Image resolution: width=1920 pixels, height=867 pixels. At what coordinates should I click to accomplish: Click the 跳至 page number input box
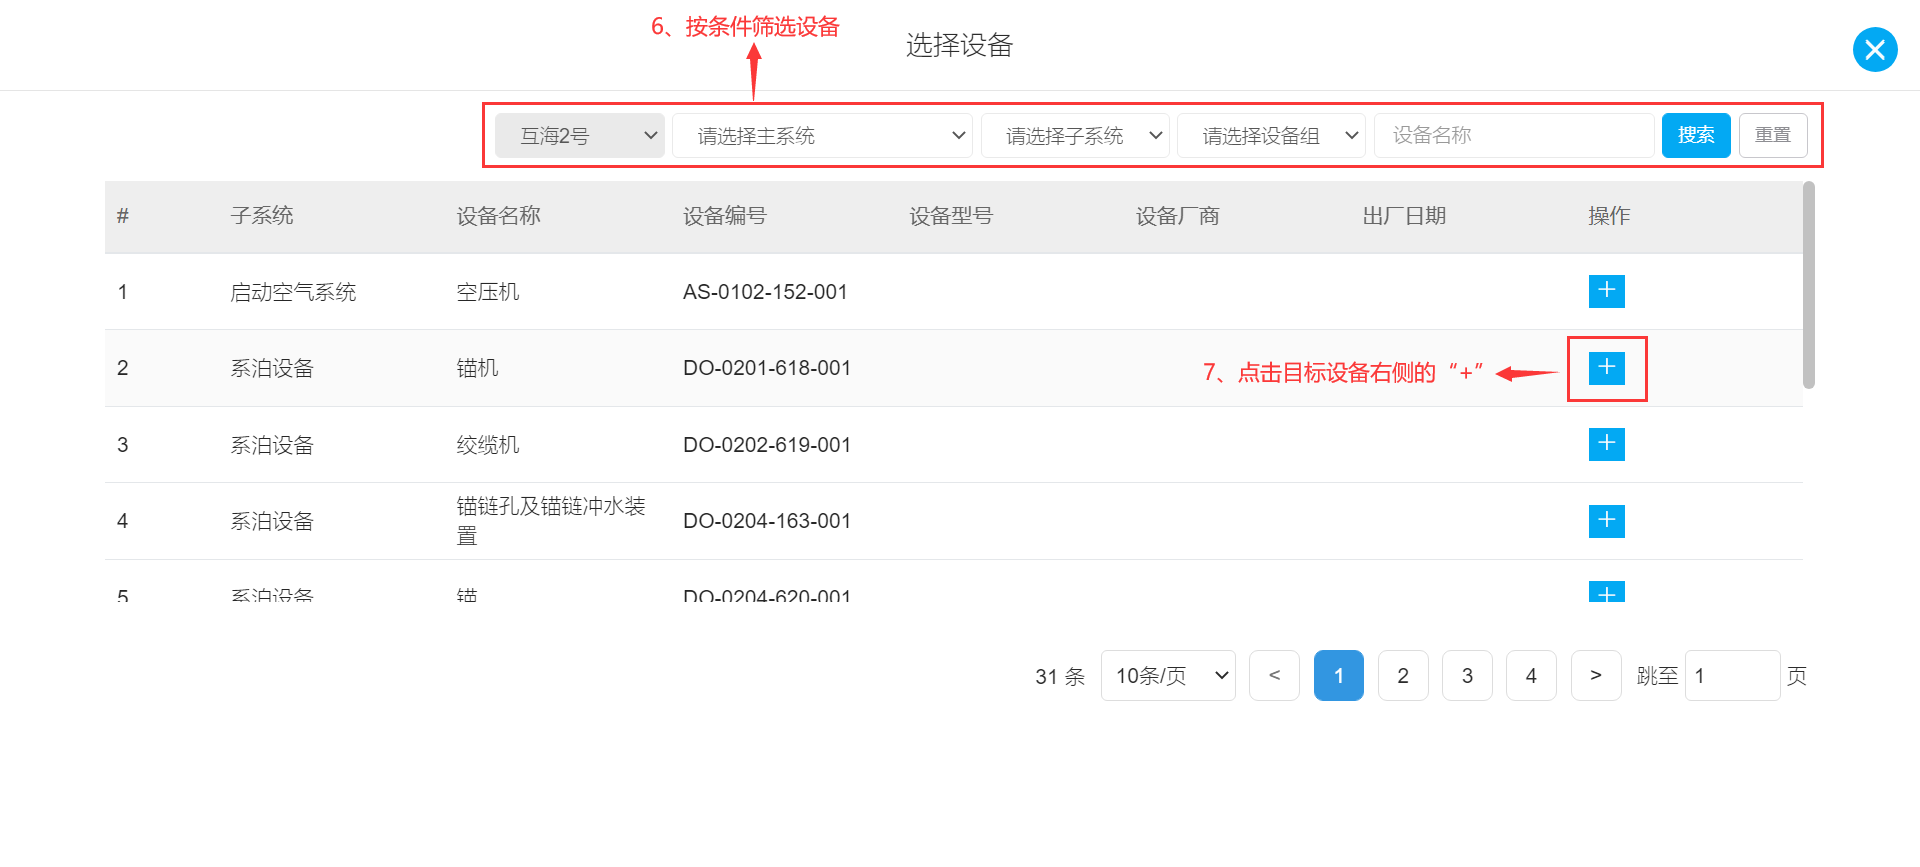pyautogui.click(x=1732, y=676)
